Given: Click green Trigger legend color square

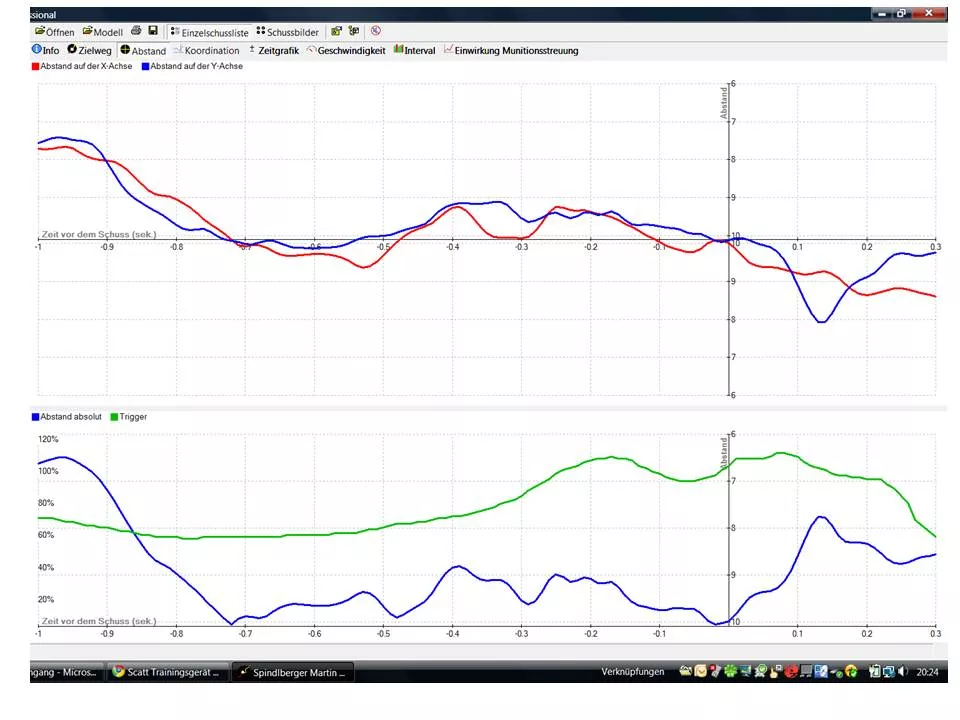Looking at the screenshot, I should click(114, 417).
